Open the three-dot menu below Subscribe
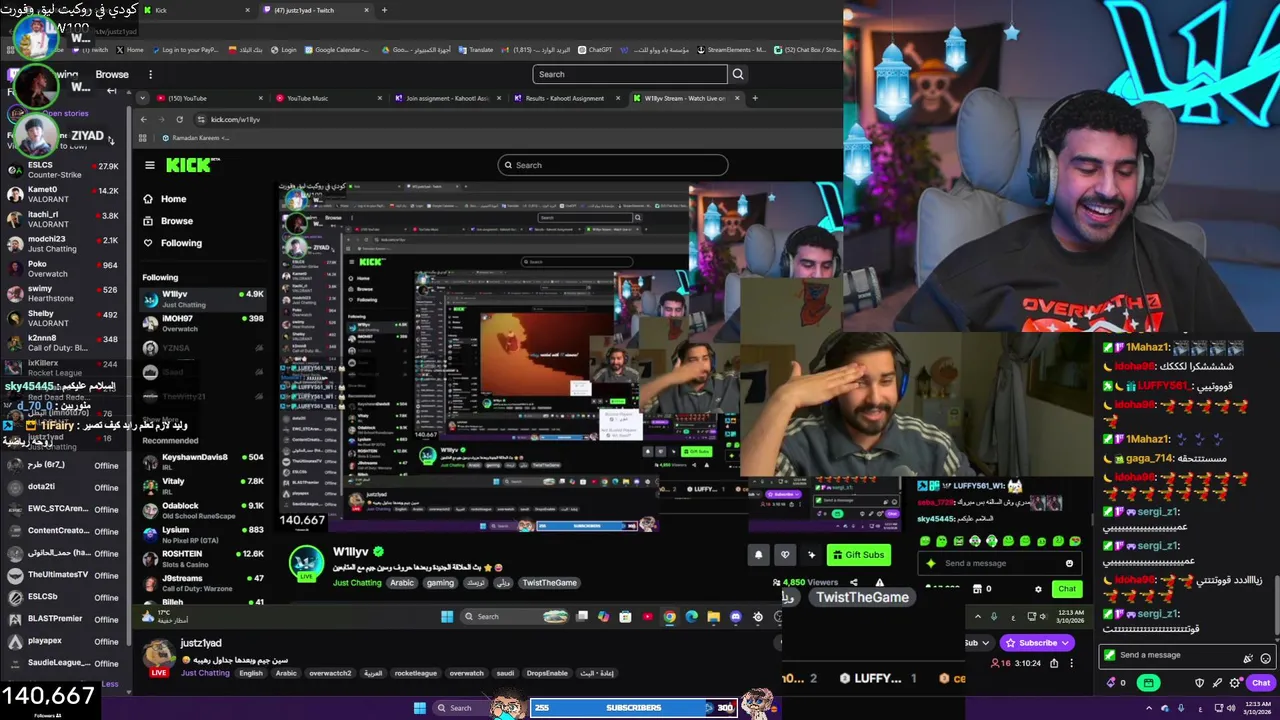 [x=1071, y=663]
